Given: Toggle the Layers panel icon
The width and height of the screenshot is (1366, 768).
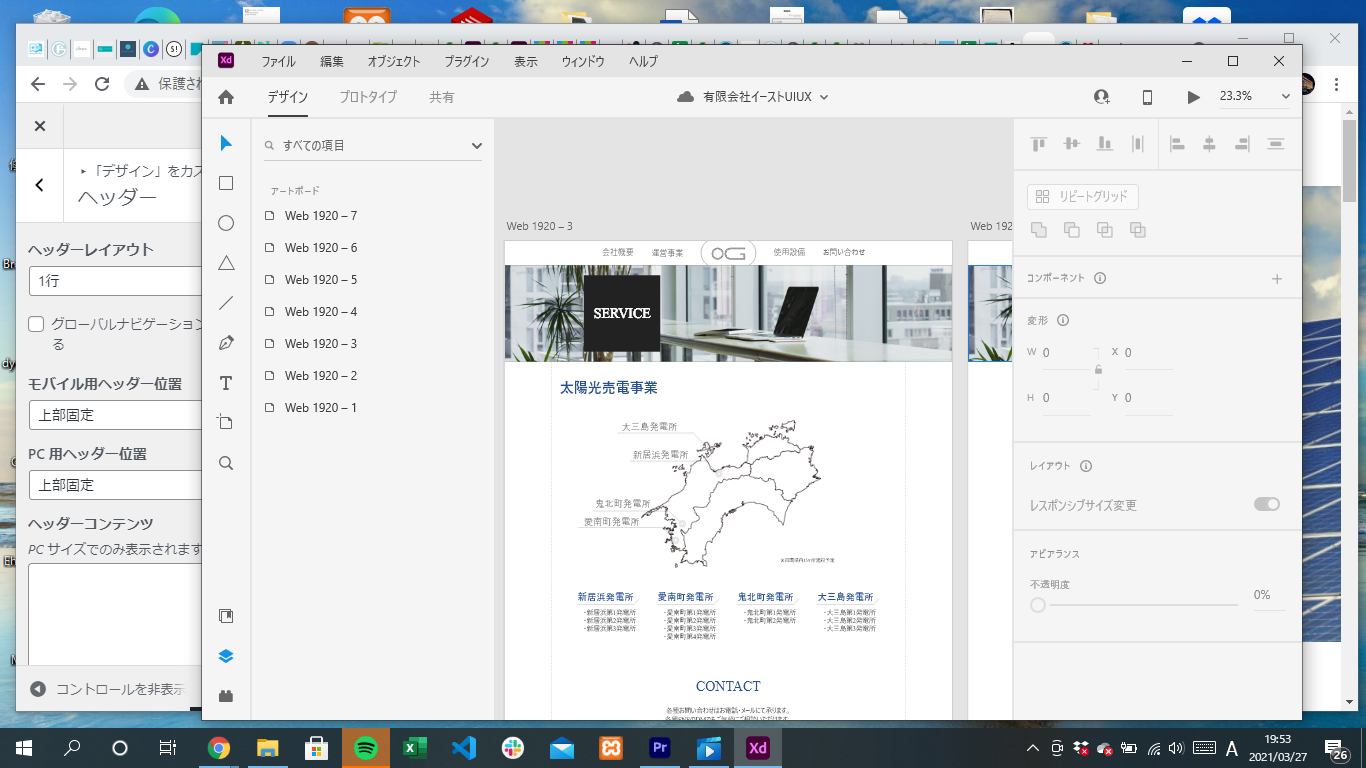Looking at the screenshot, I should tap(226, 656).
